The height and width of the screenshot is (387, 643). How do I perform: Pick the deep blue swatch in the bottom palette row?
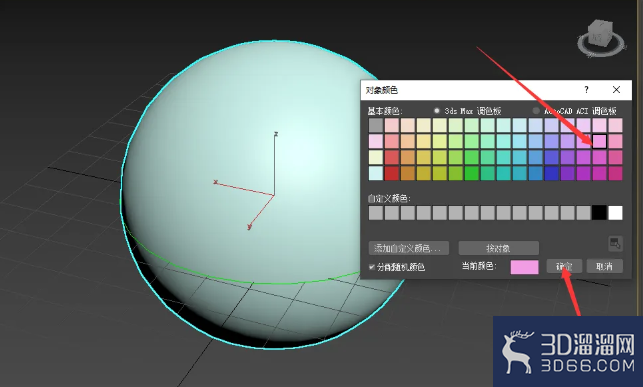pos(552,173)
